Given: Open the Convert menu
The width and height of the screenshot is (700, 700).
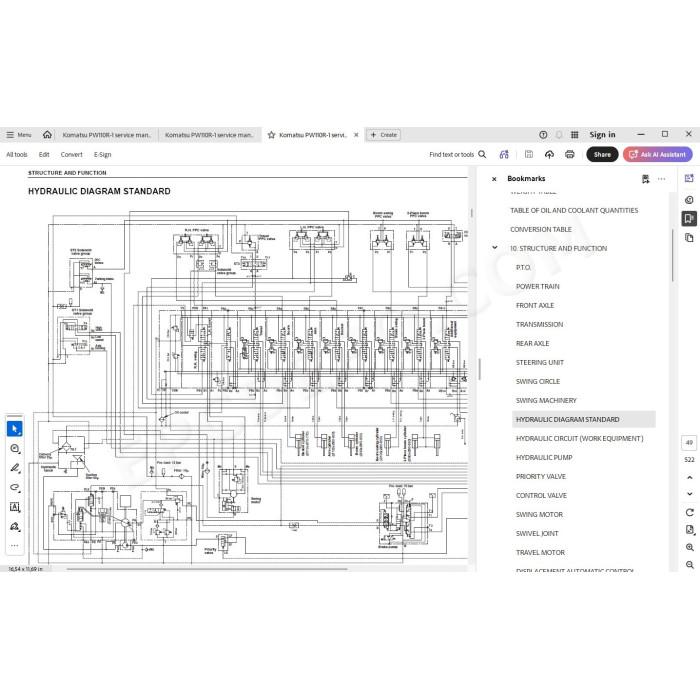Looking at the screenshot, I should 71,154.
